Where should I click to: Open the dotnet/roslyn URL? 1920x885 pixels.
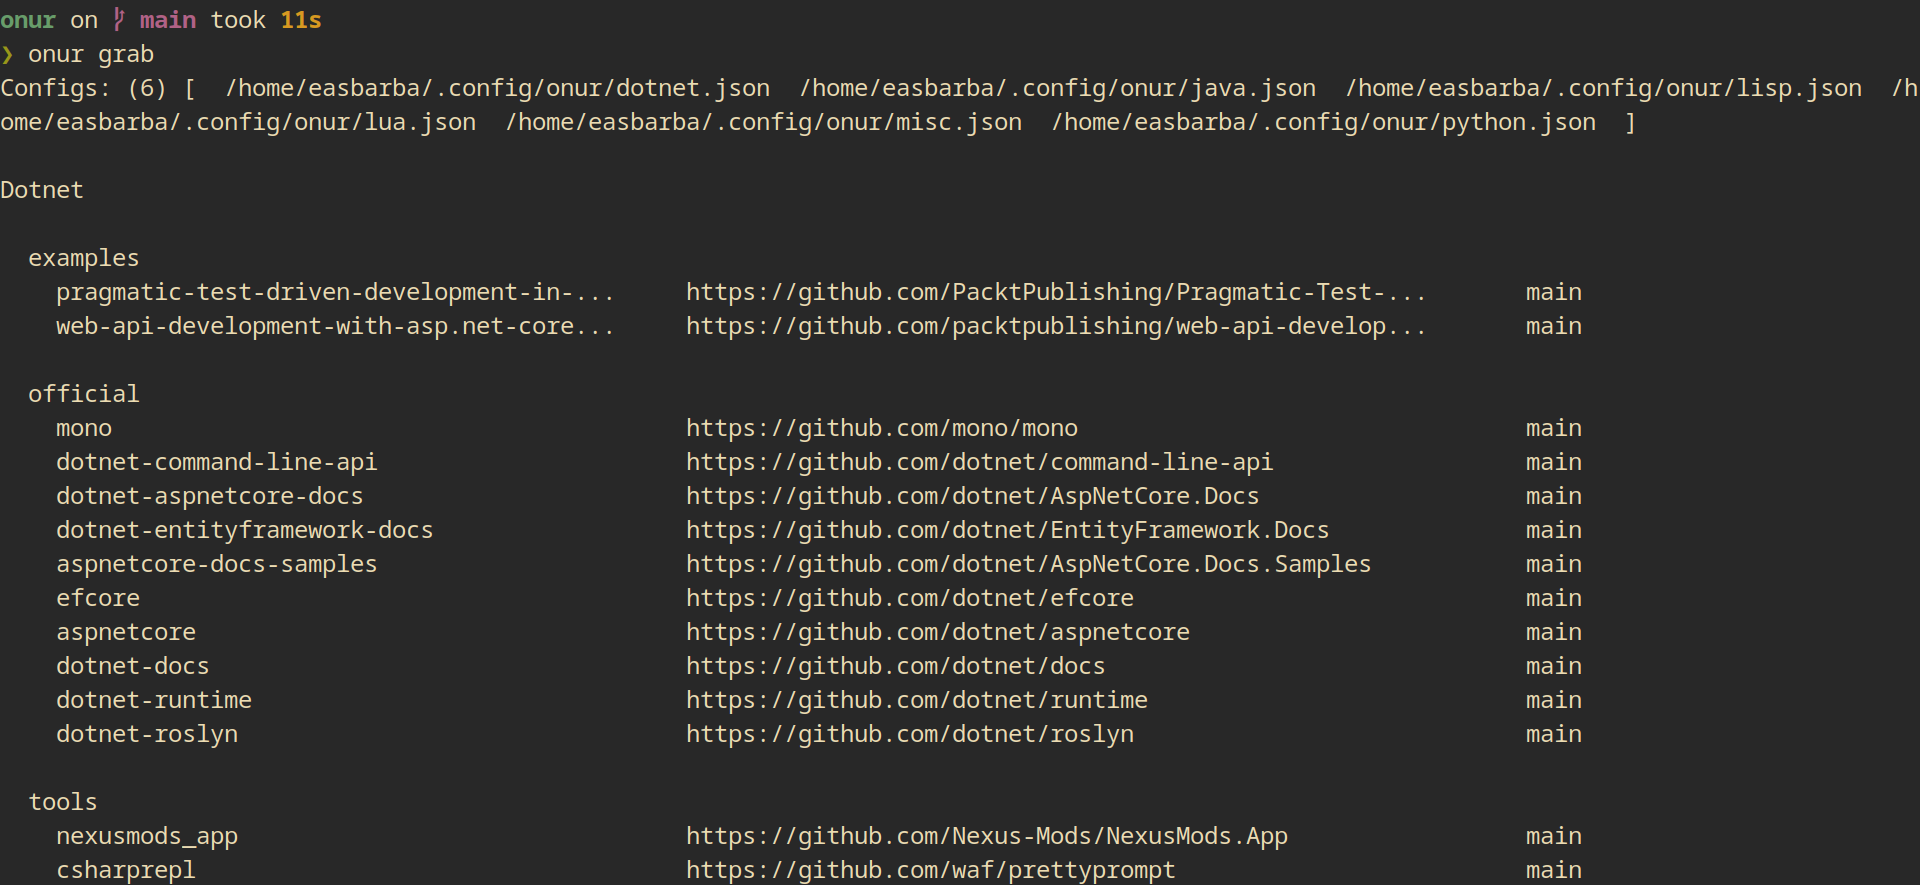point(910,734)
